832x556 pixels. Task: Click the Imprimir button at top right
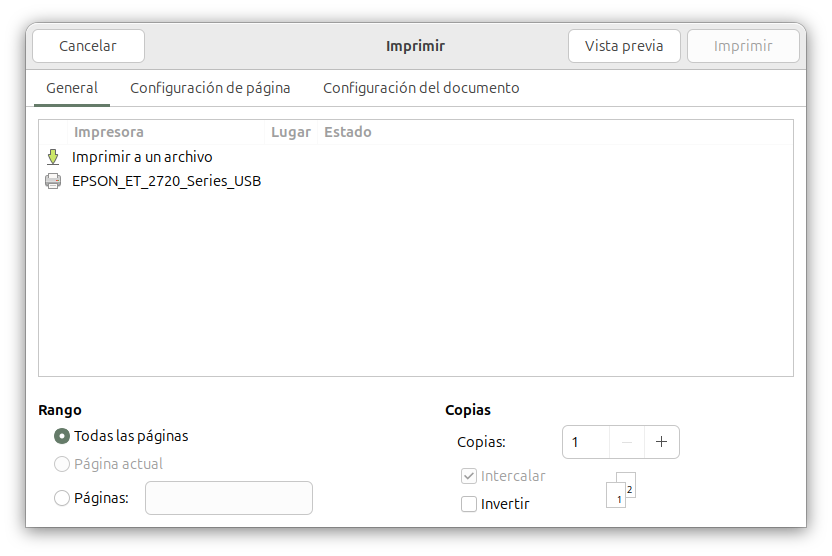[743, 46]
